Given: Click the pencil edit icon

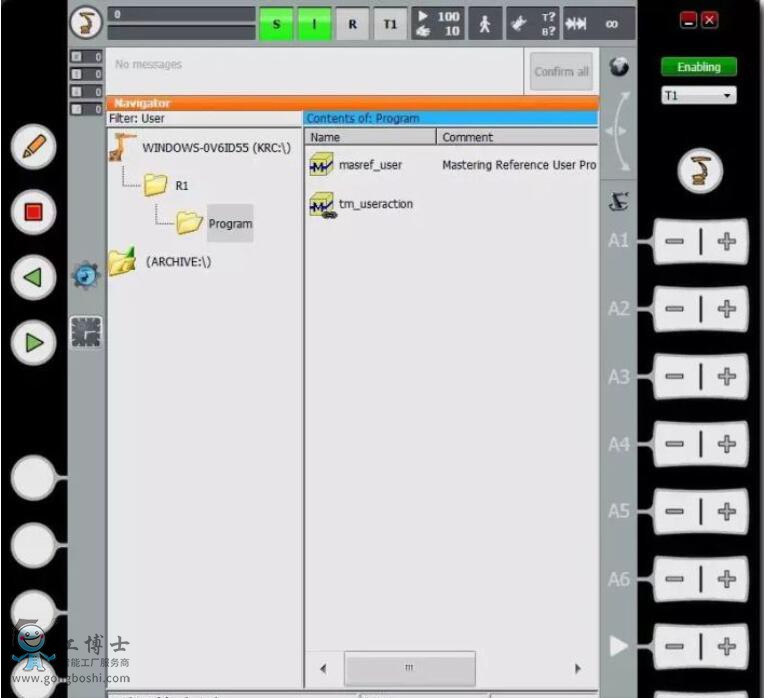Looking at the screenshot, I should [x=34, y=147].
